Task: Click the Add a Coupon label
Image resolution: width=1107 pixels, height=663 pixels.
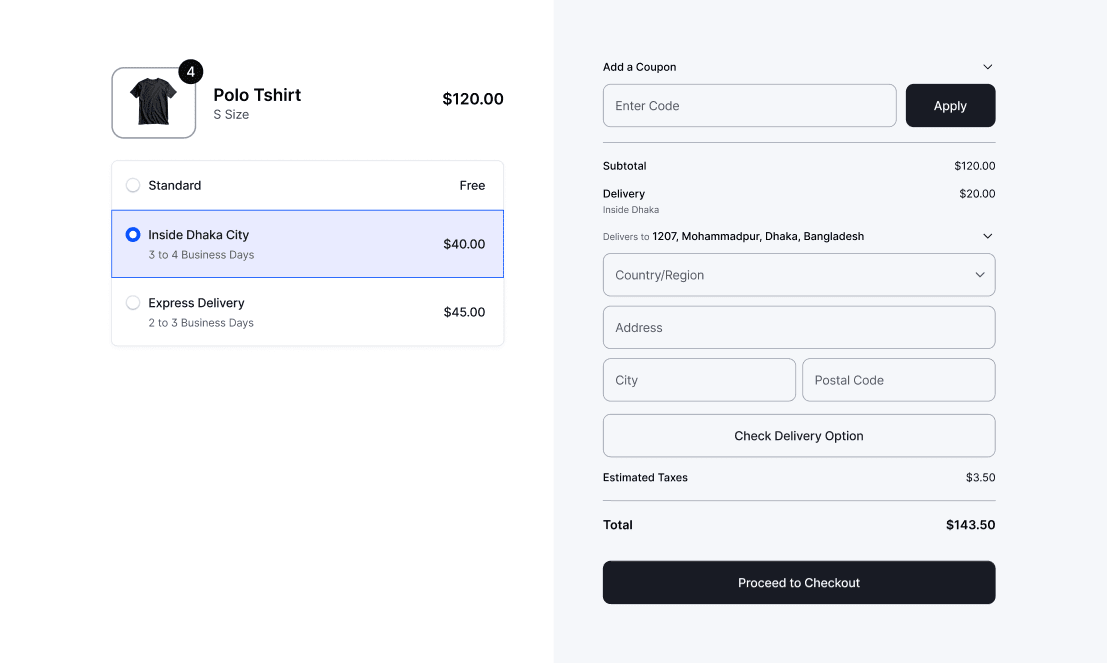Action: [x=640, y=67]
